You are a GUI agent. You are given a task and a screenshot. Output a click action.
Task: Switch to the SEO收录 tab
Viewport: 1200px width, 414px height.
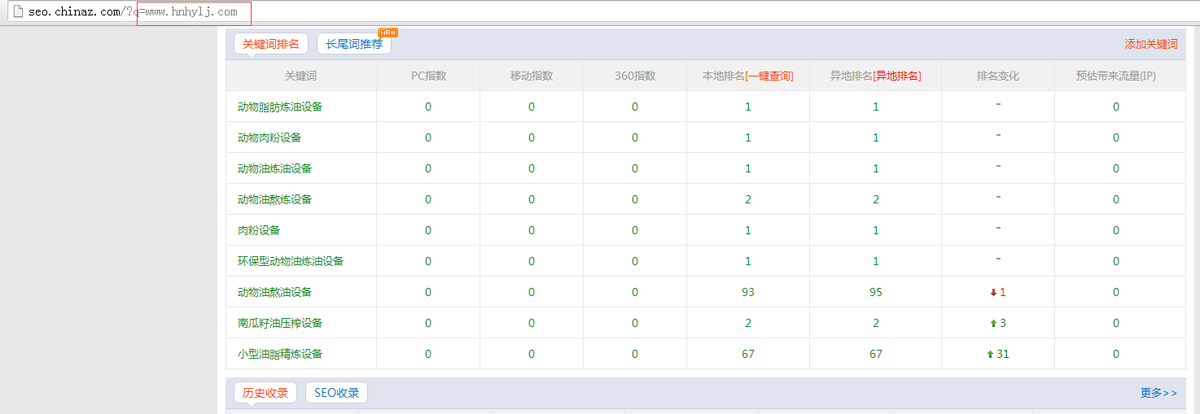click(x=336, y=393)
